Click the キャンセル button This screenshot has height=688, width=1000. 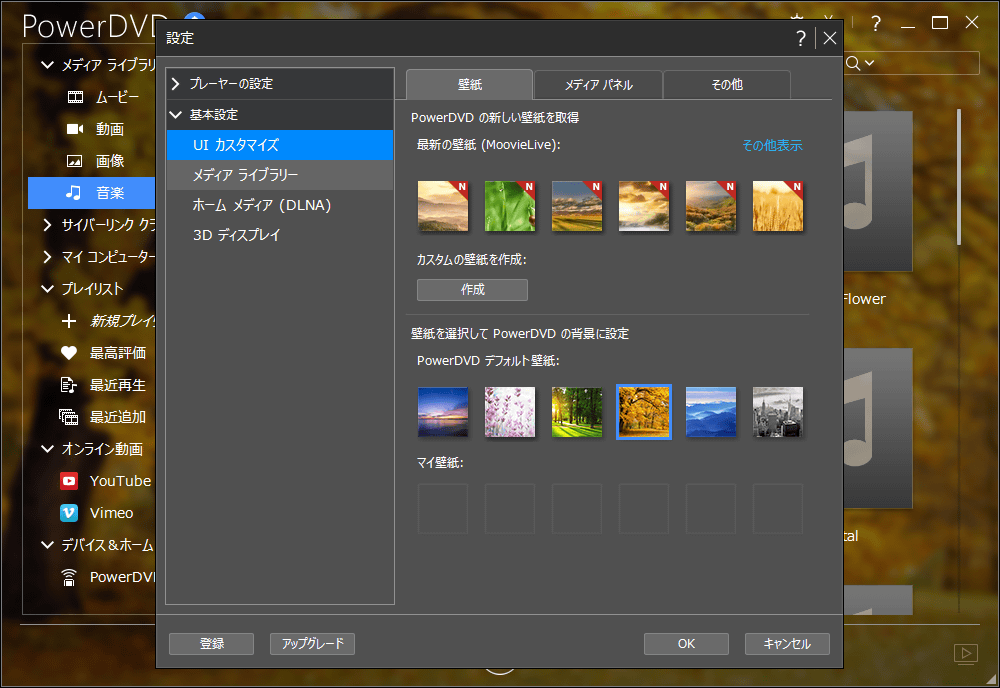787,644
